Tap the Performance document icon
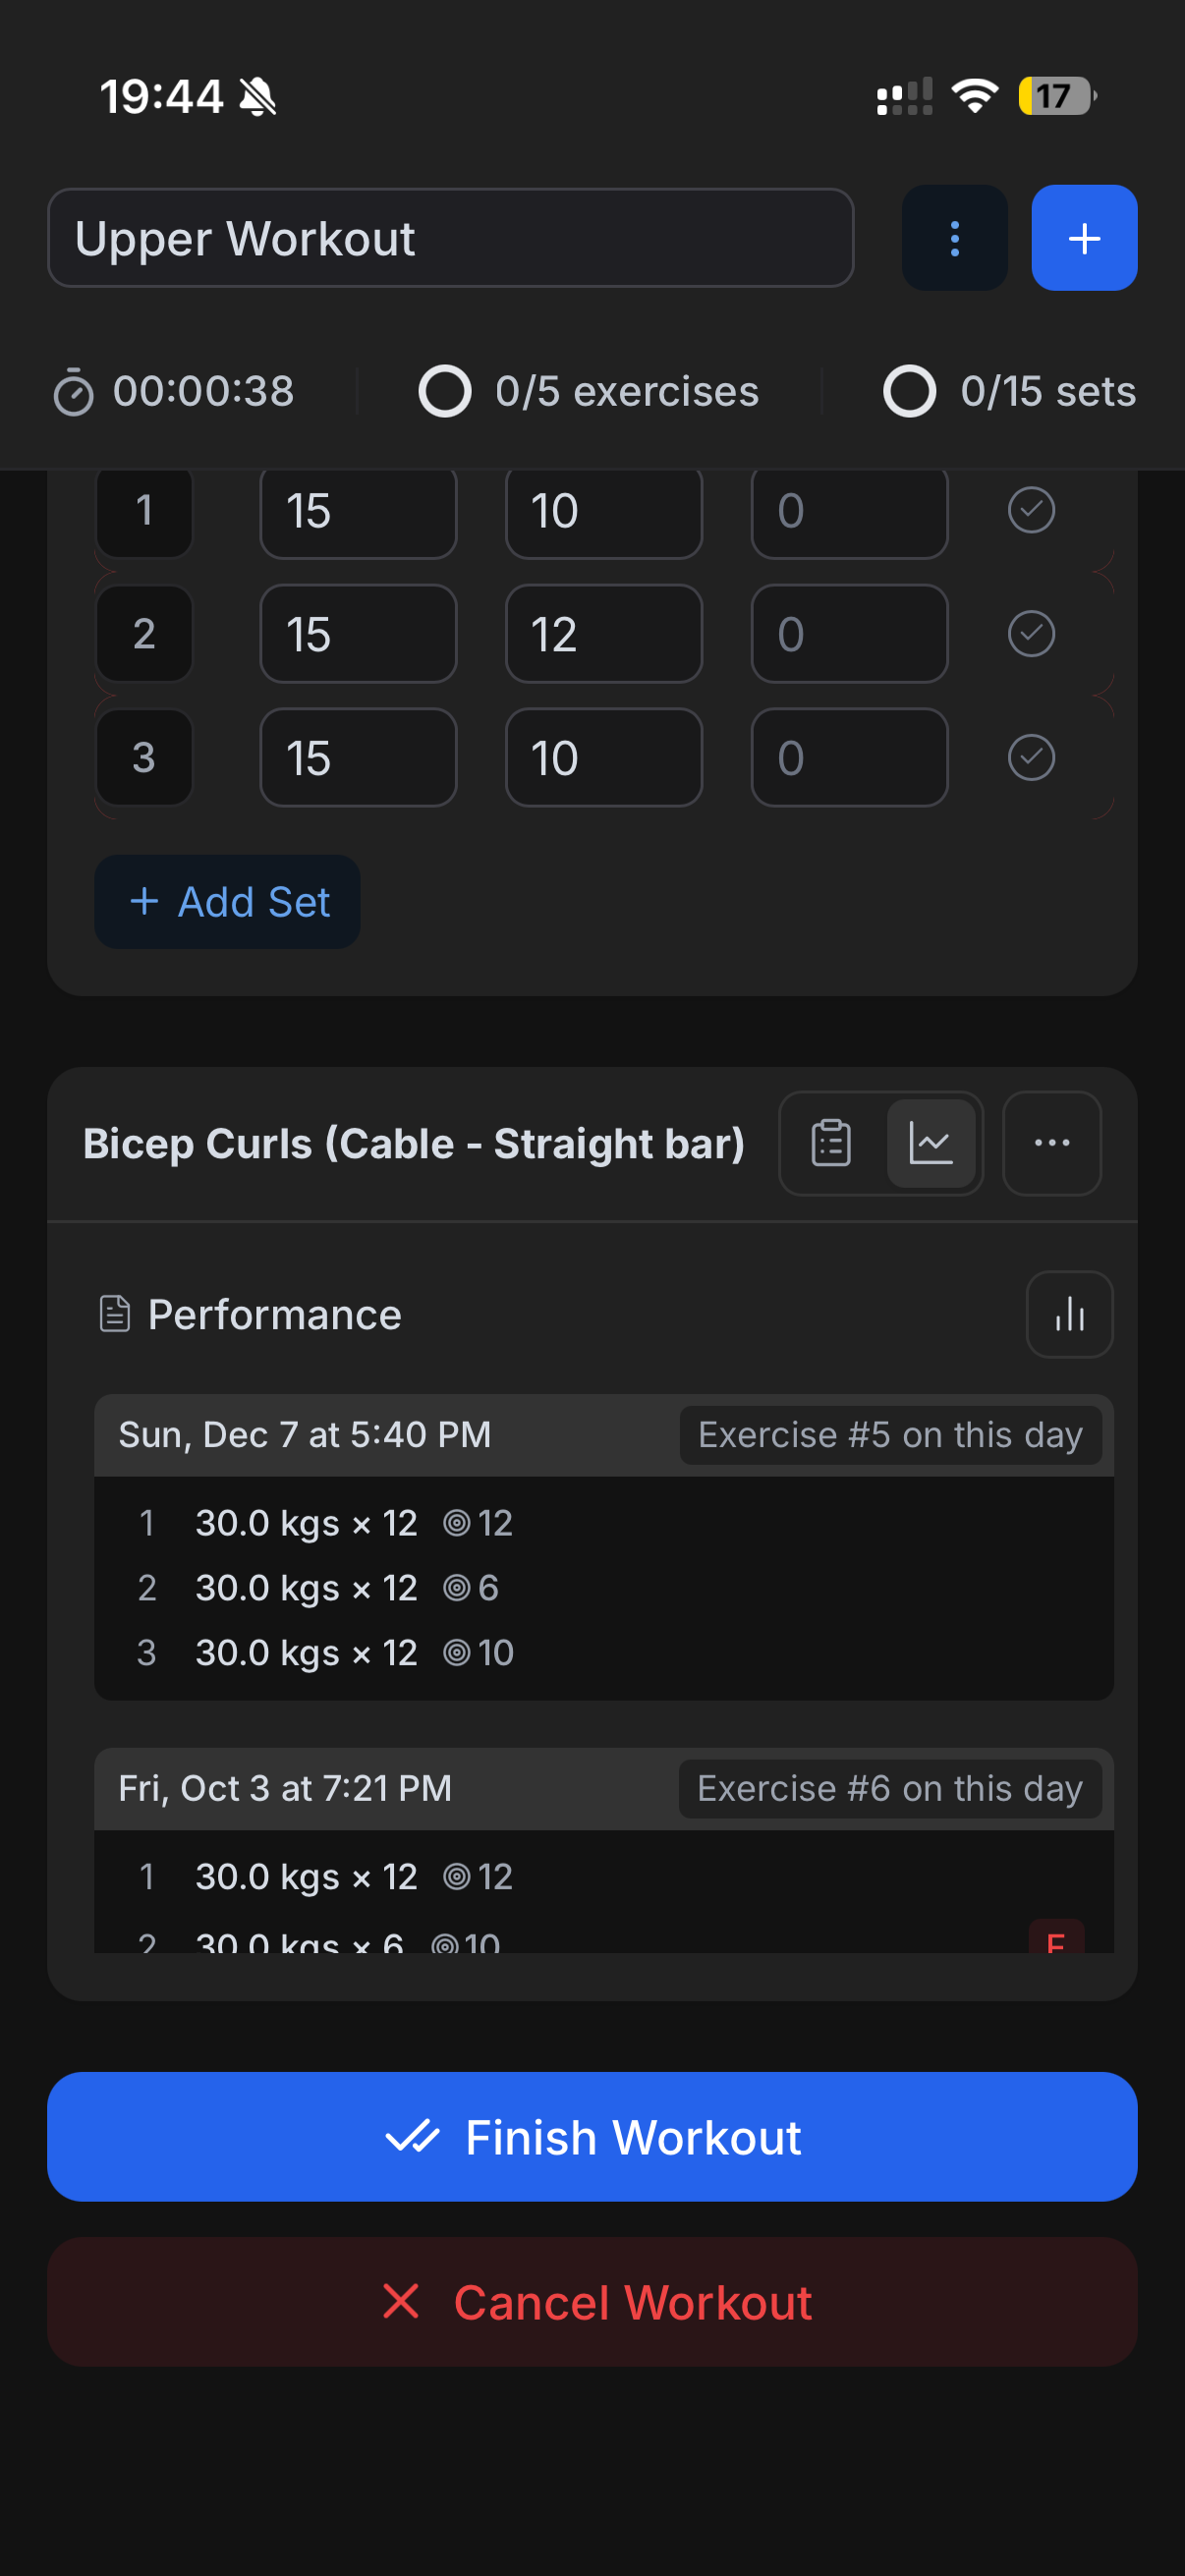 point(115,1314)
